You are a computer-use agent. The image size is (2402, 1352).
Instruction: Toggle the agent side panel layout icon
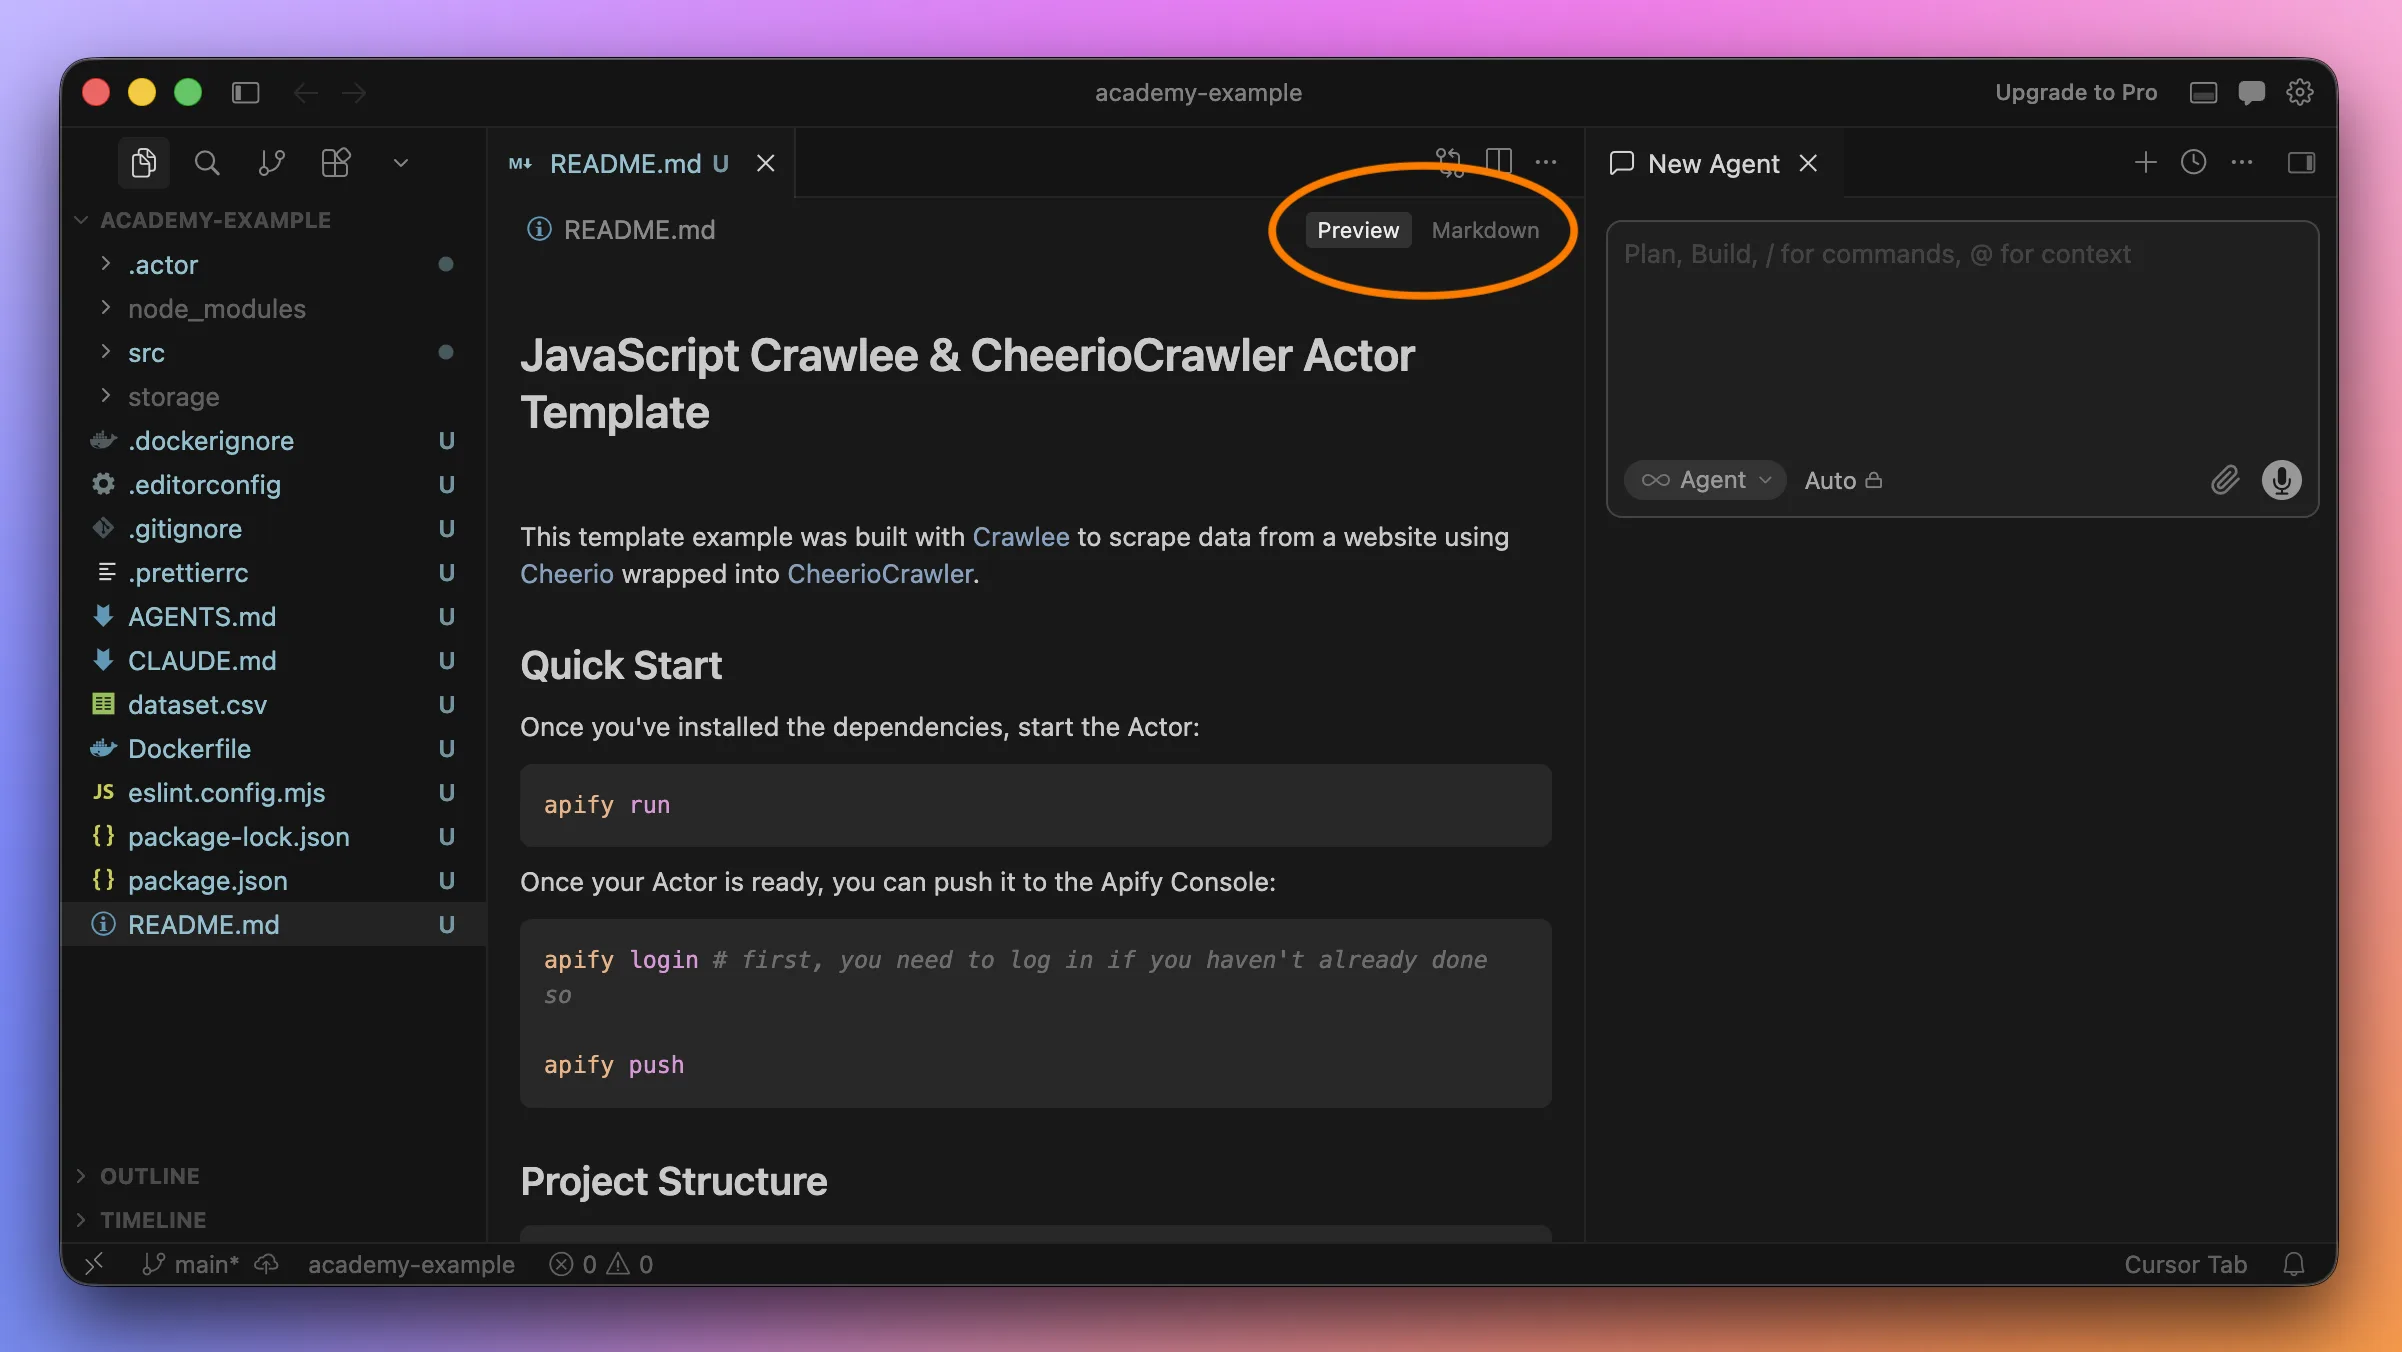[x=2301, y=162]
